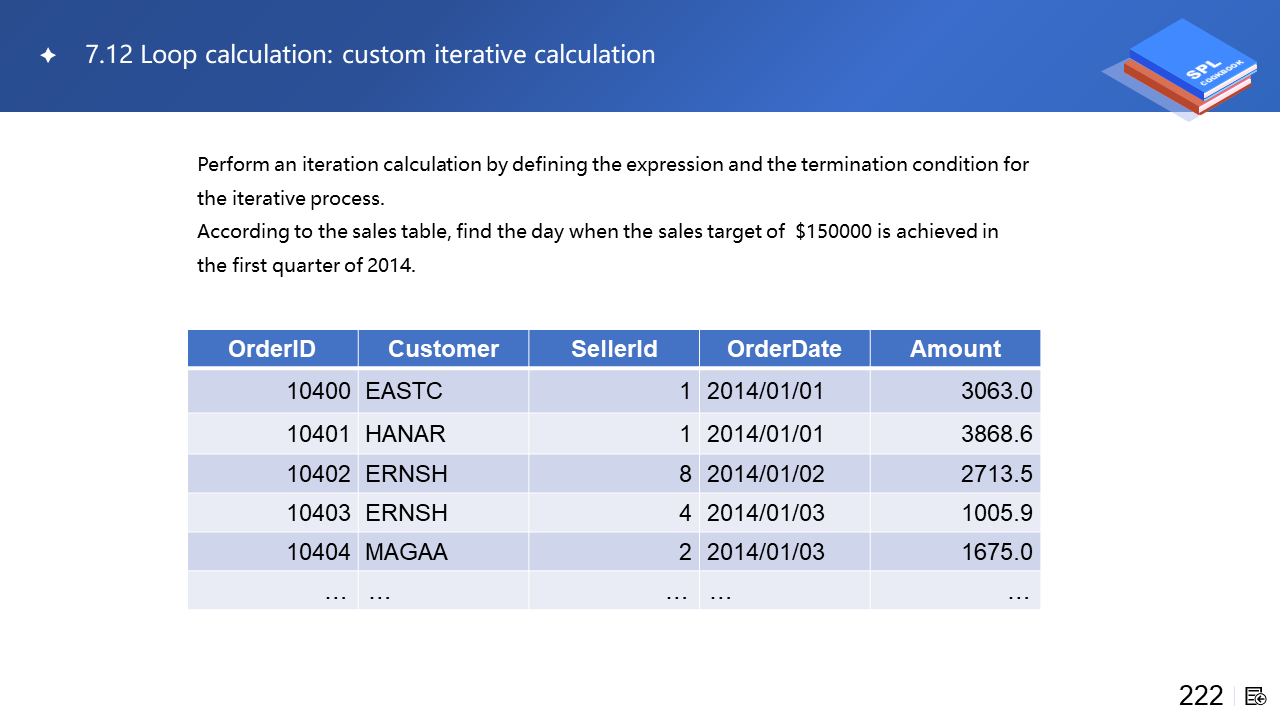Select the SellerId column header
This screenshot has width=1280, height=720.
[614, 348]
